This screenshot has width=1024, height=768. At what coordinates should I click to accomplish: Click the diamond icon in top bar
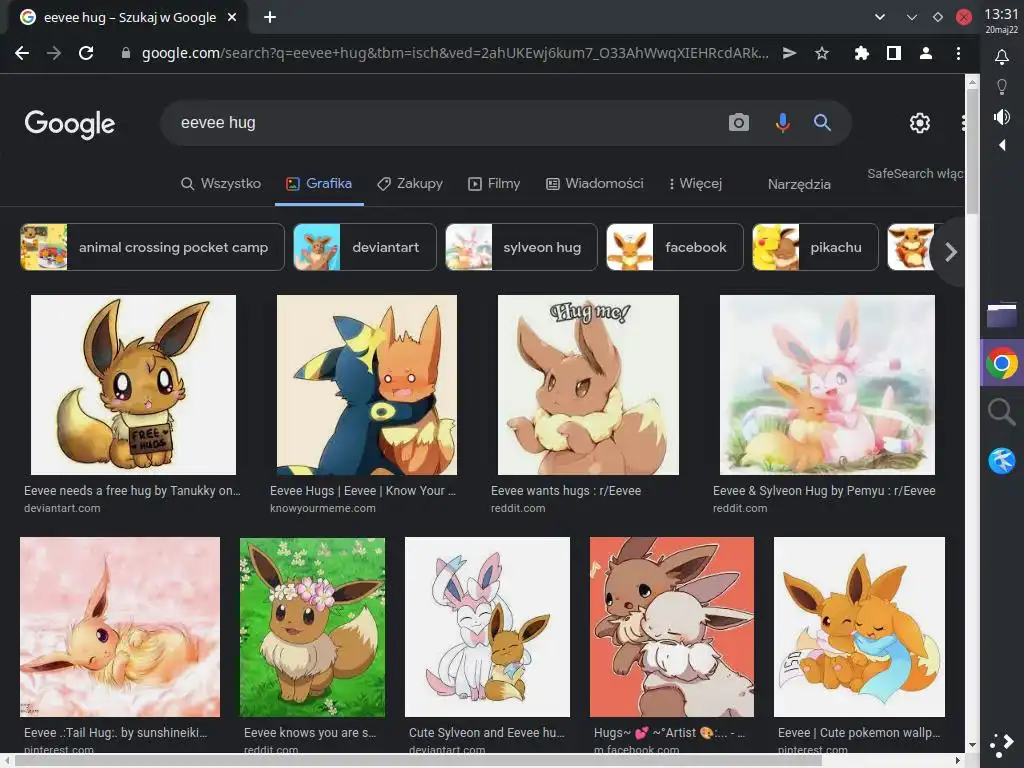coord(938,17)
